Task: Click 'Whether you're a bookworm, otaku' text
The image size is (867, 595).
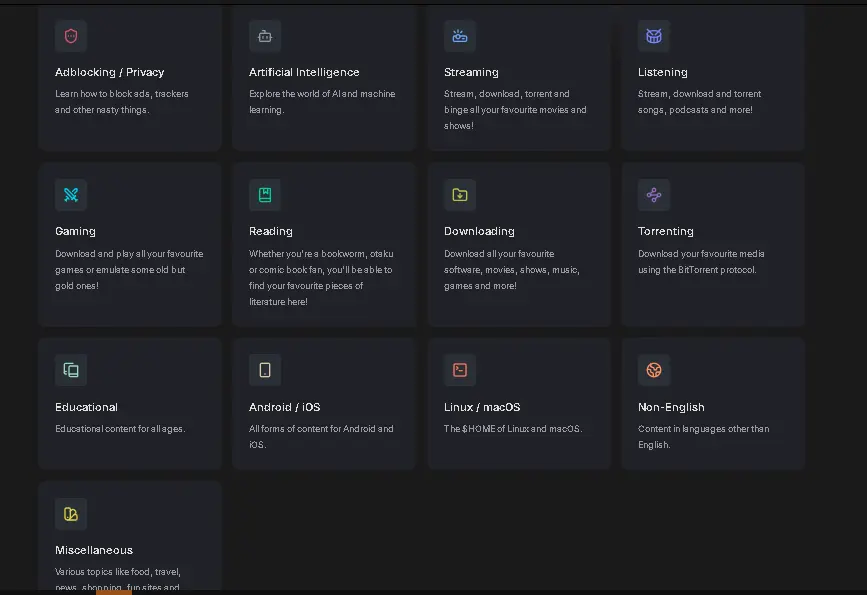Action: [321, 254]
